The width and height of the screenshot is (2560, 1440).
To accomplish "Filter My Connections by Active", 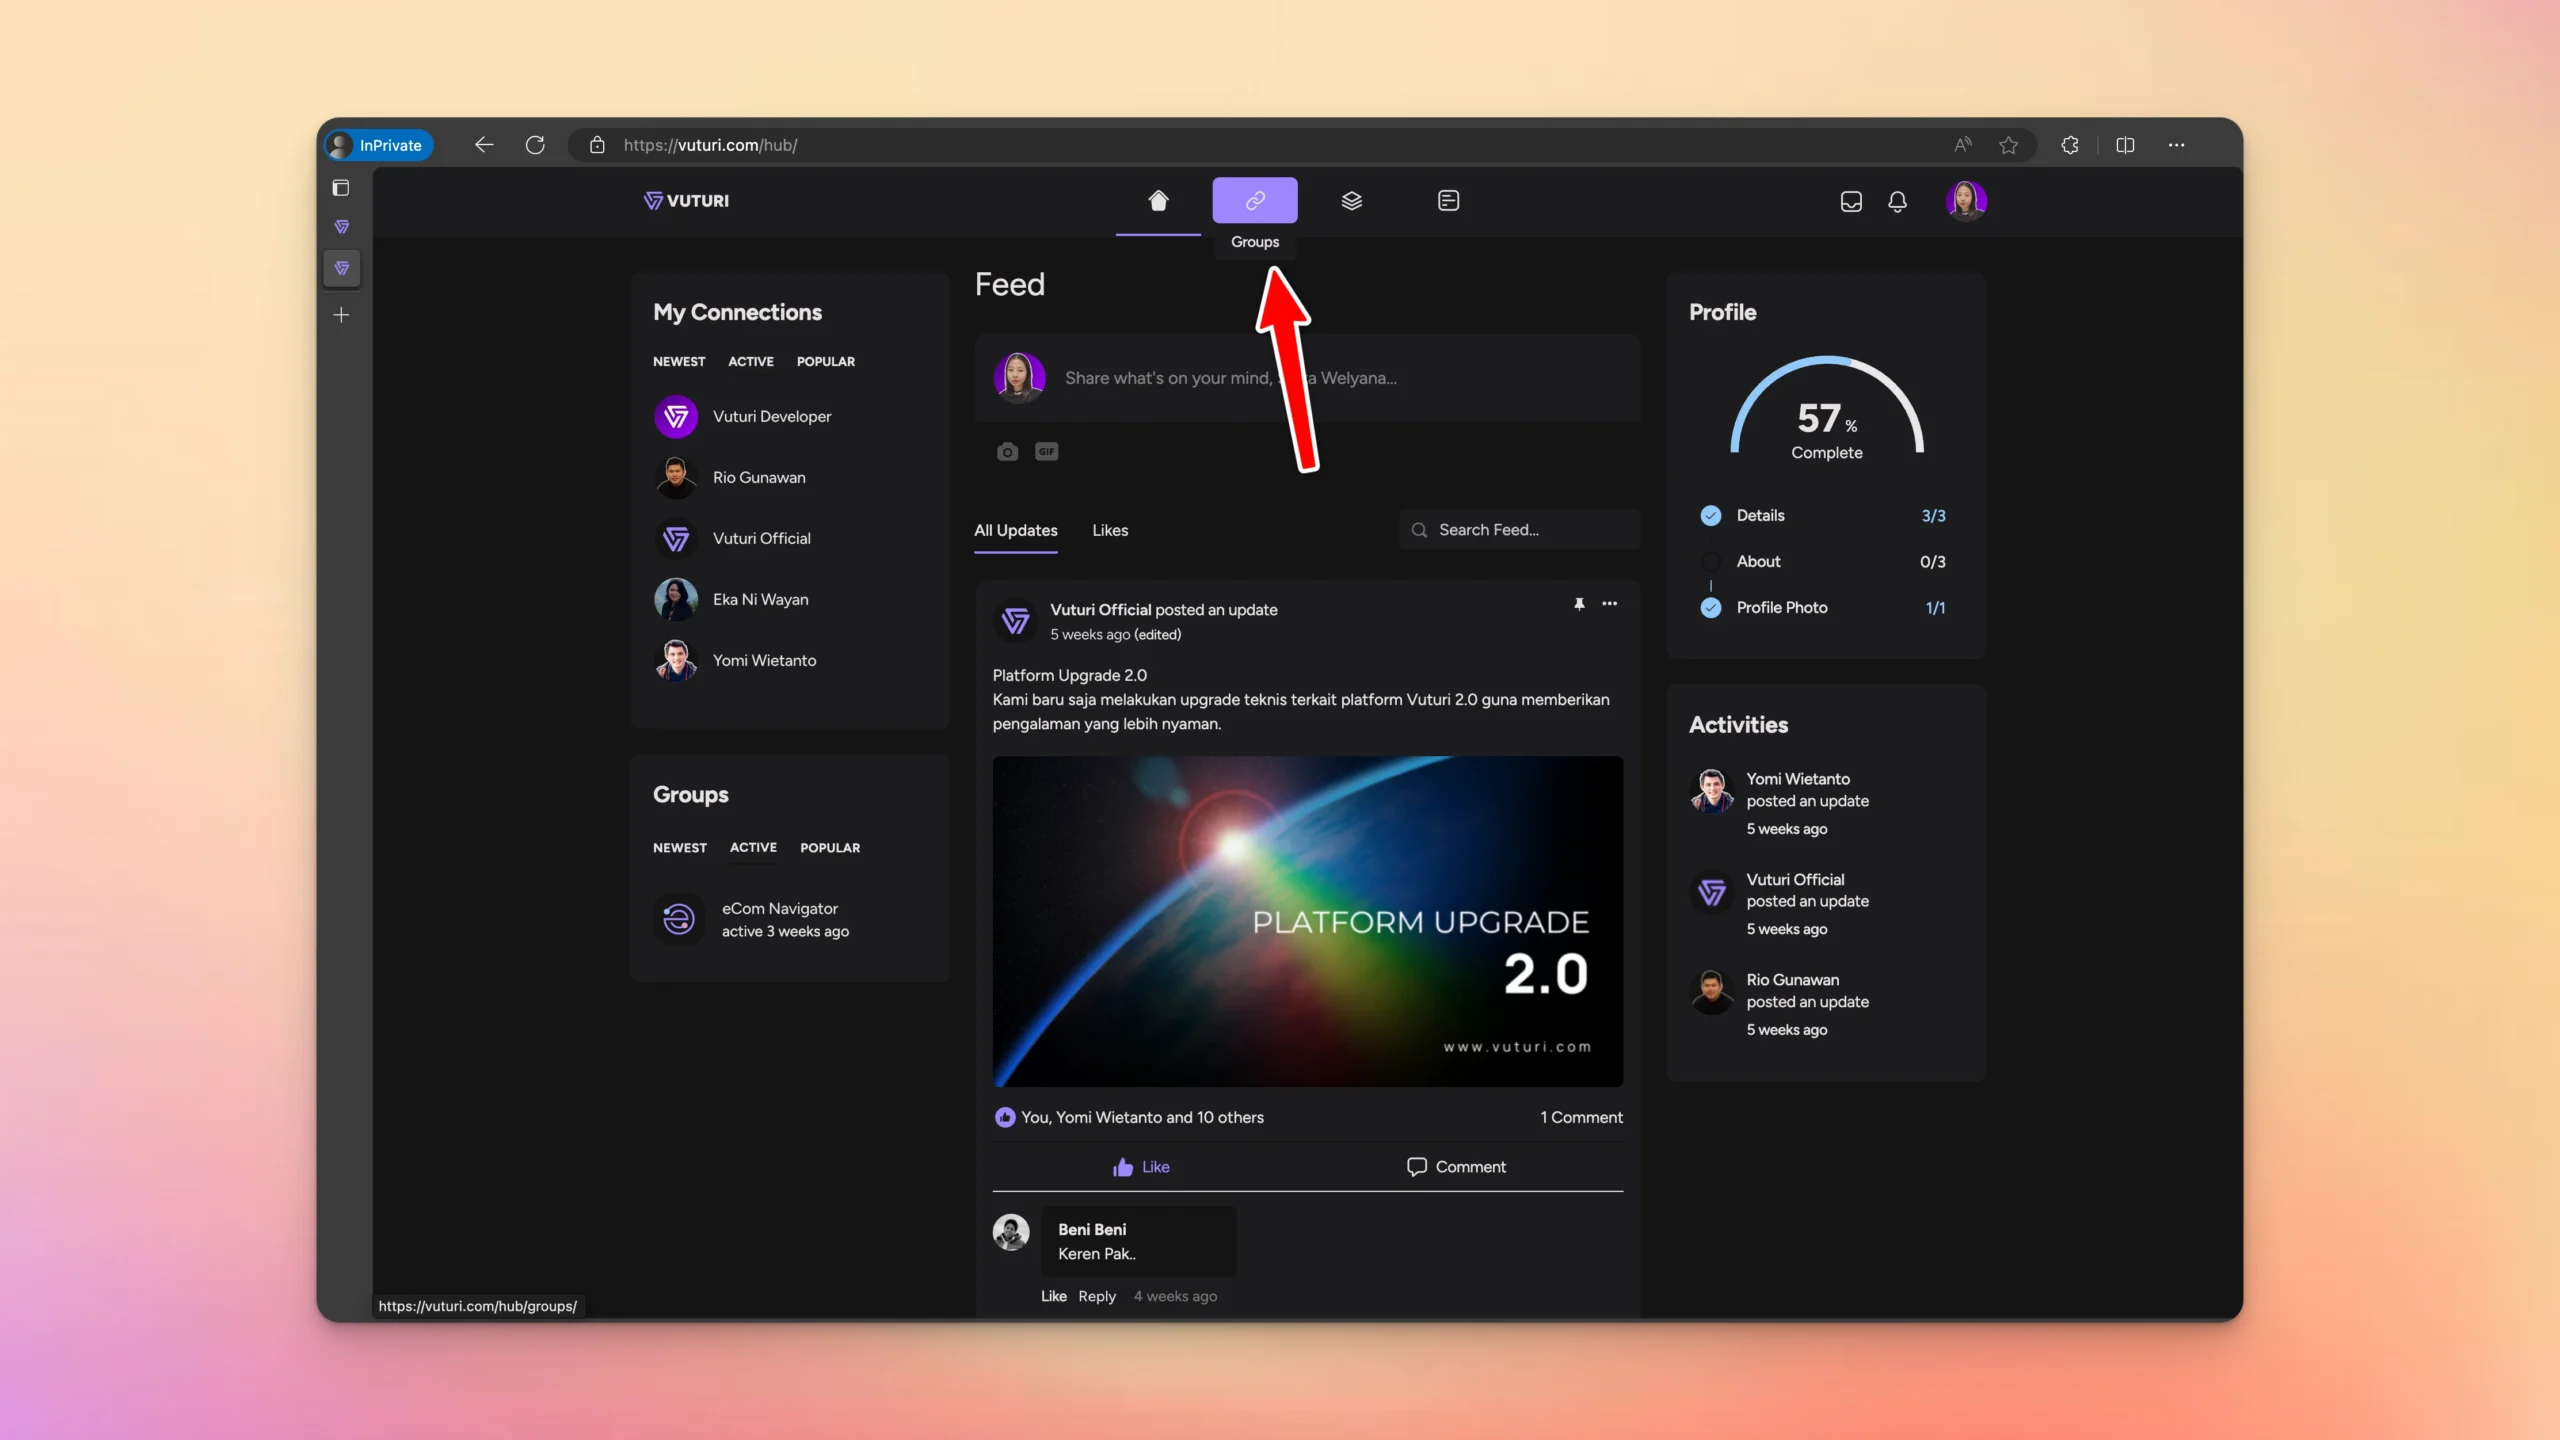I will point(751,362).
